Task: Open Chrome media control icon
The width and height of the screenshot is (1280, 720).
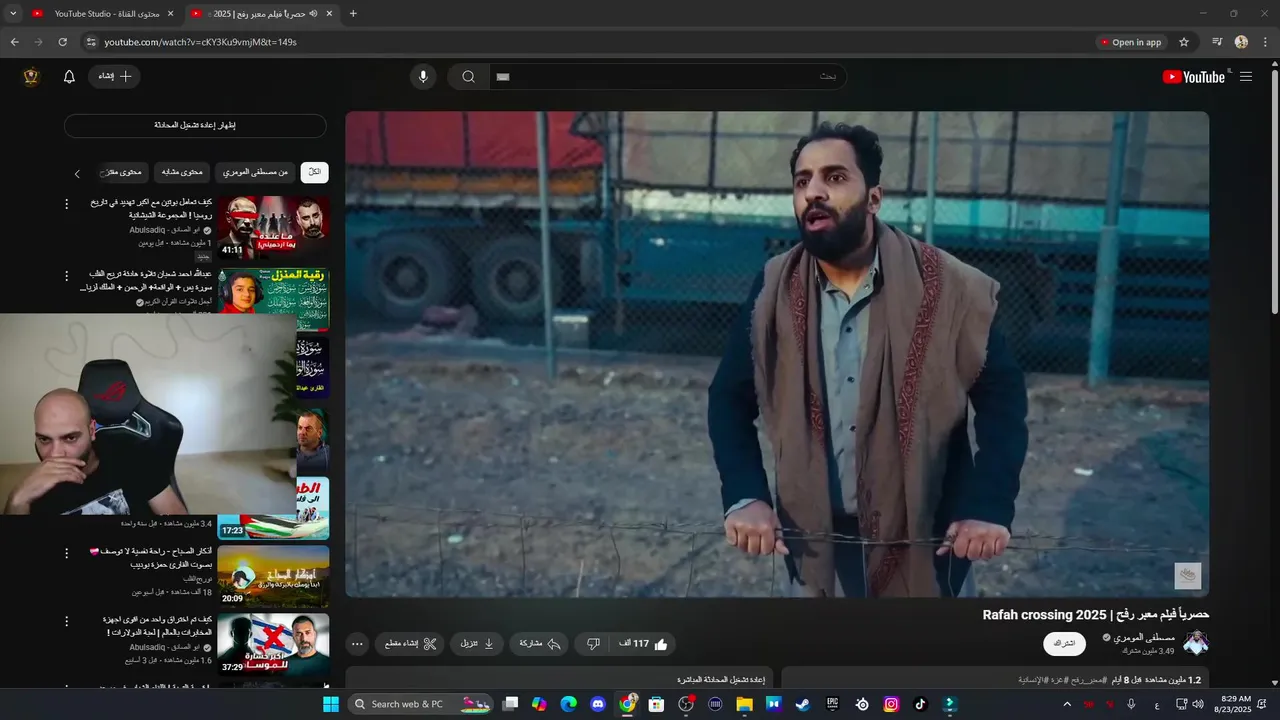Action: coord(1217,42)
